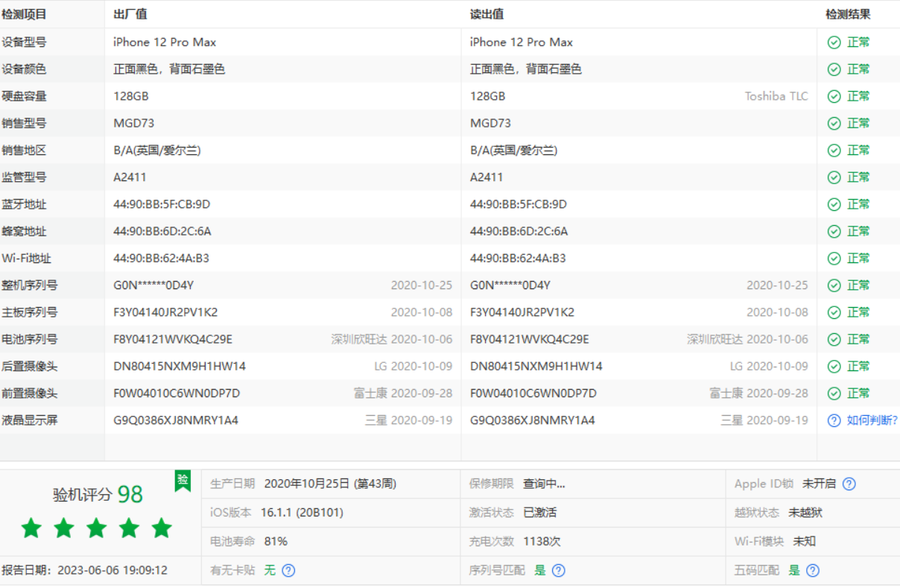Screen dimensions: 900x588
Task: Select factory mainboard serial F3Y04140JR2PV1K2
Action: (165, 312)
